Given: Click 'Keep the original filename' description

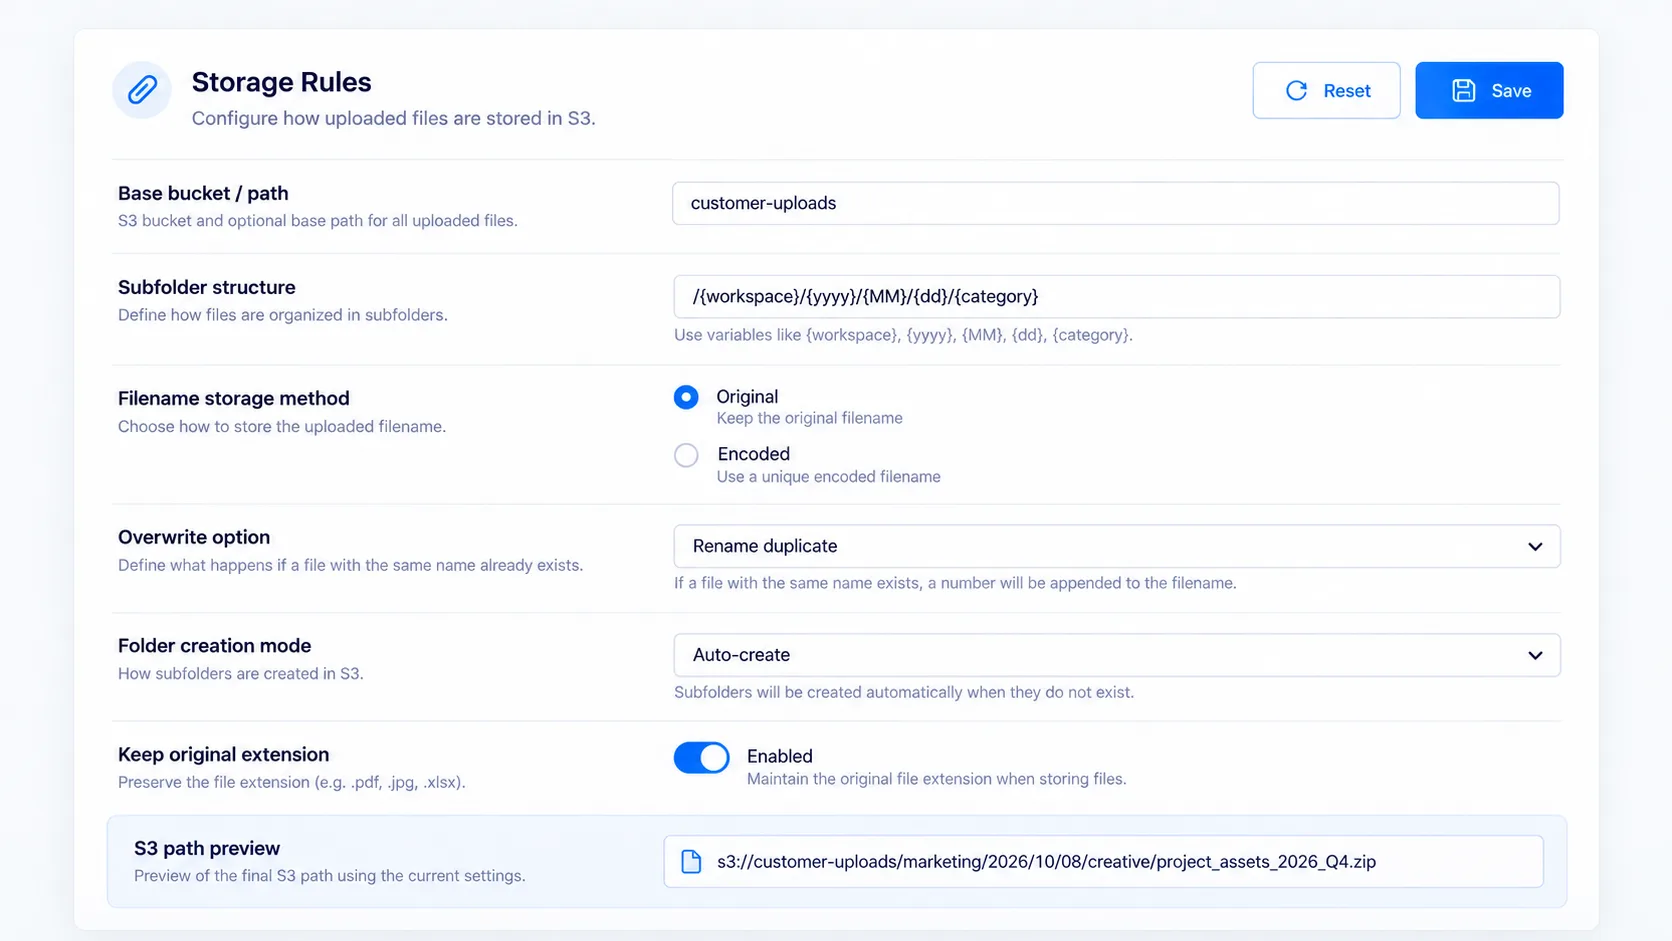Looking at the screenshot, I should (x=809, y=418).
